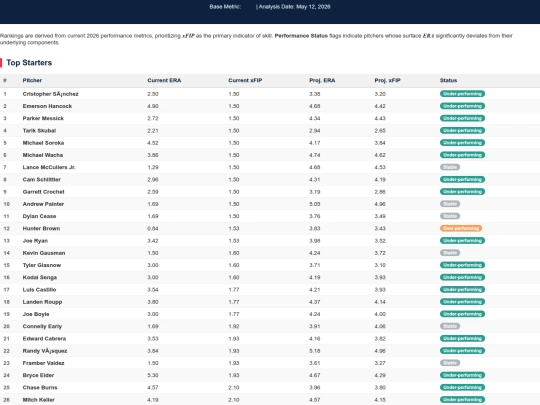Select pitcher name Andrew Painter
The image size is (540, 405).
click(43, 204)
